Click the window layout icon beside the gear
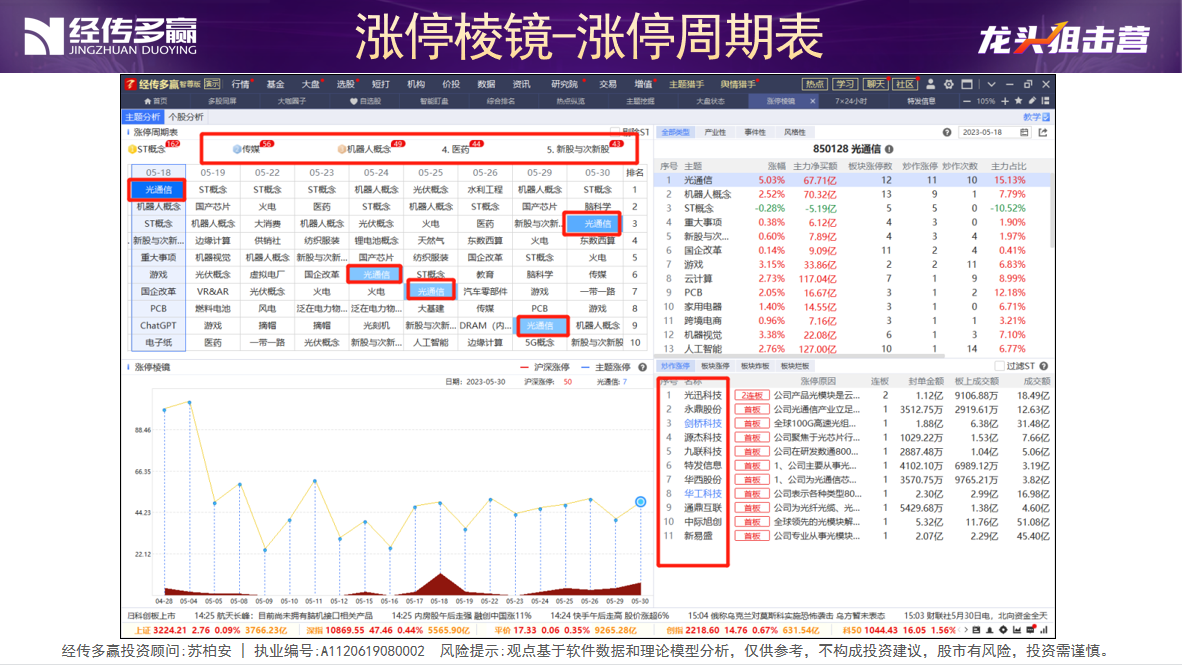 point(967,84)
